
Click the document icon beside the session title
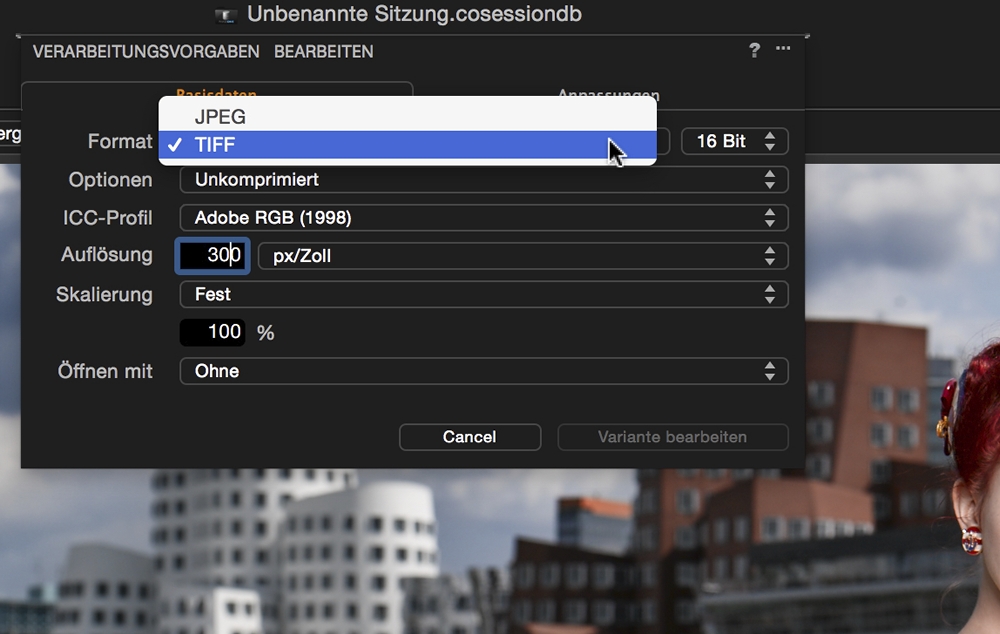tap(226, 15)
